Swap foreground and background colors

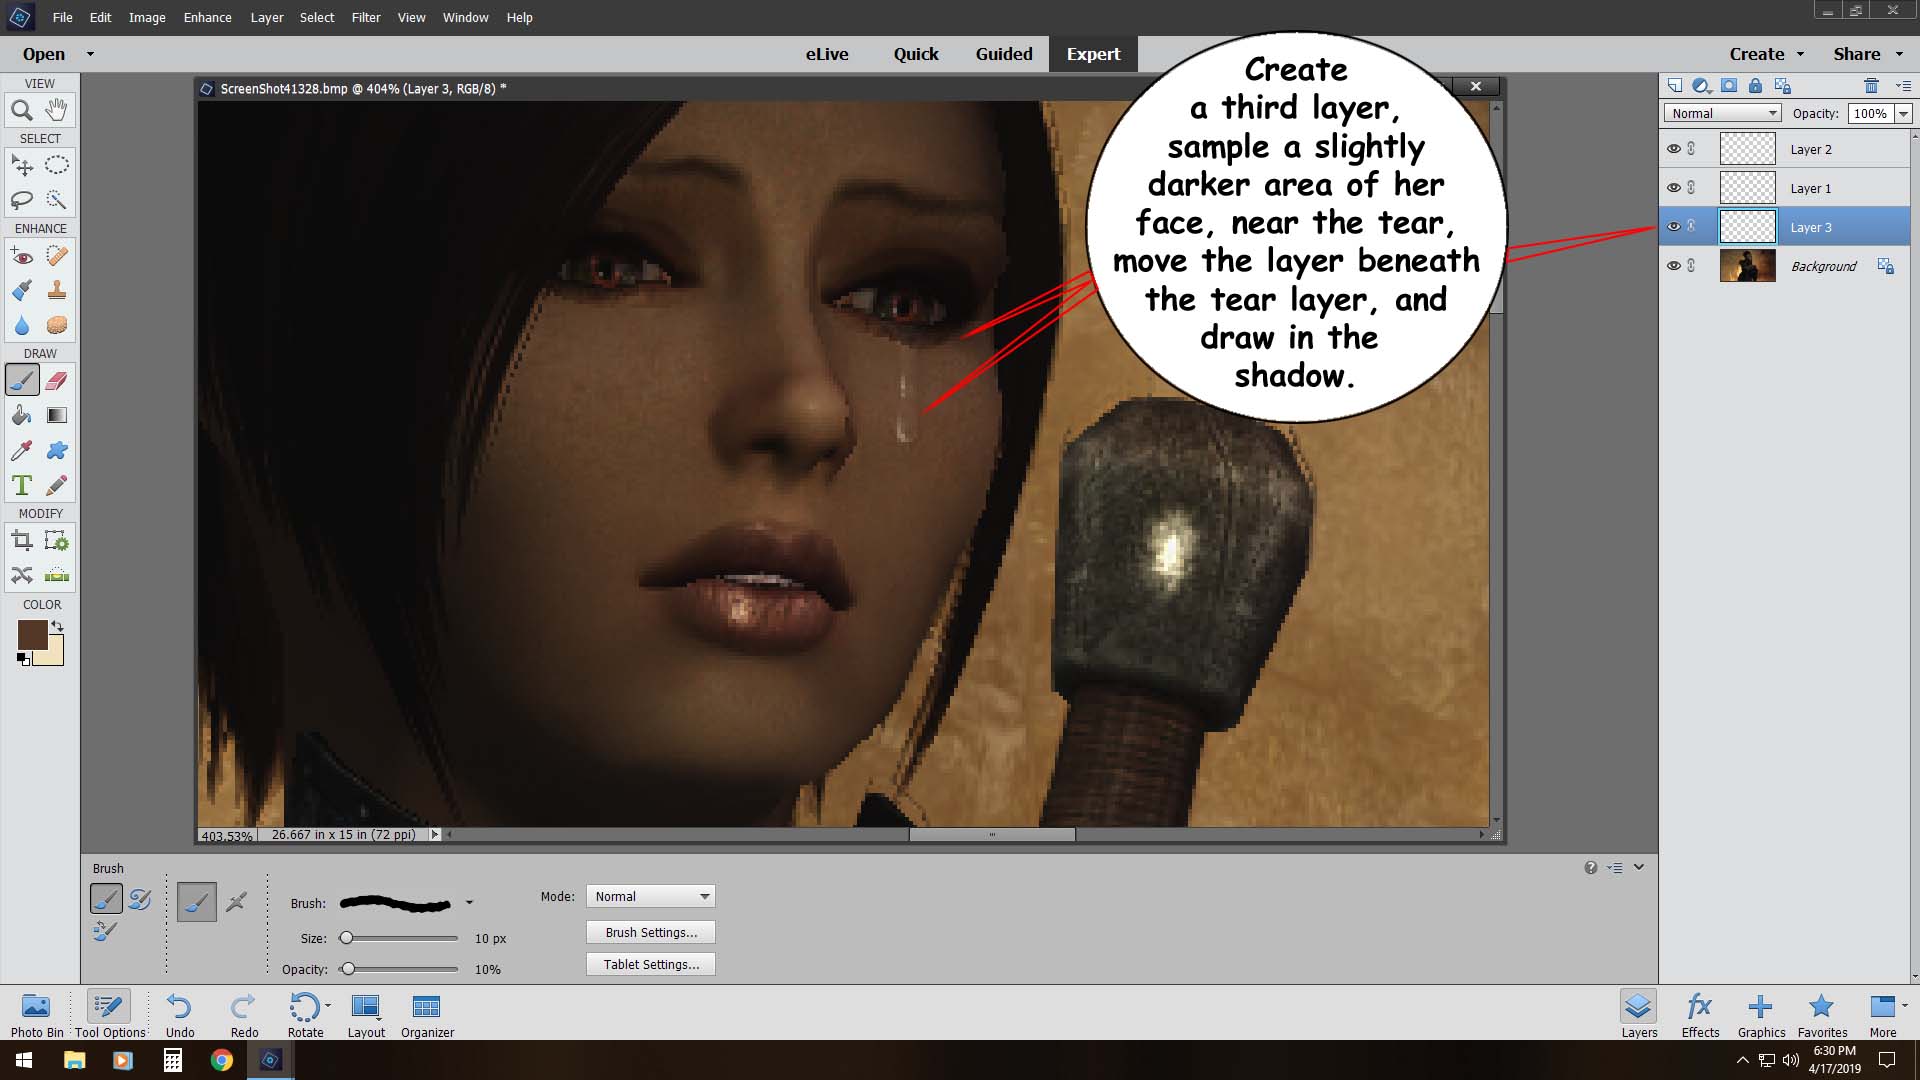[58, 626]
